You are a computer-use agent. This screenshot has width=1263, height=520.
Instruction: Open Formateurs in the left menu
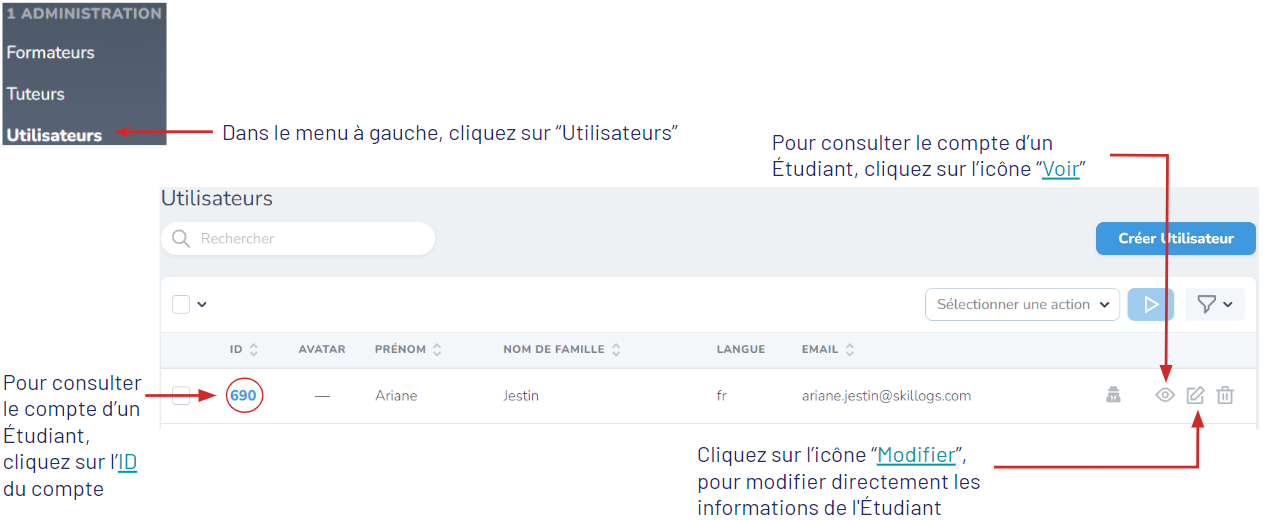(51, 52)
